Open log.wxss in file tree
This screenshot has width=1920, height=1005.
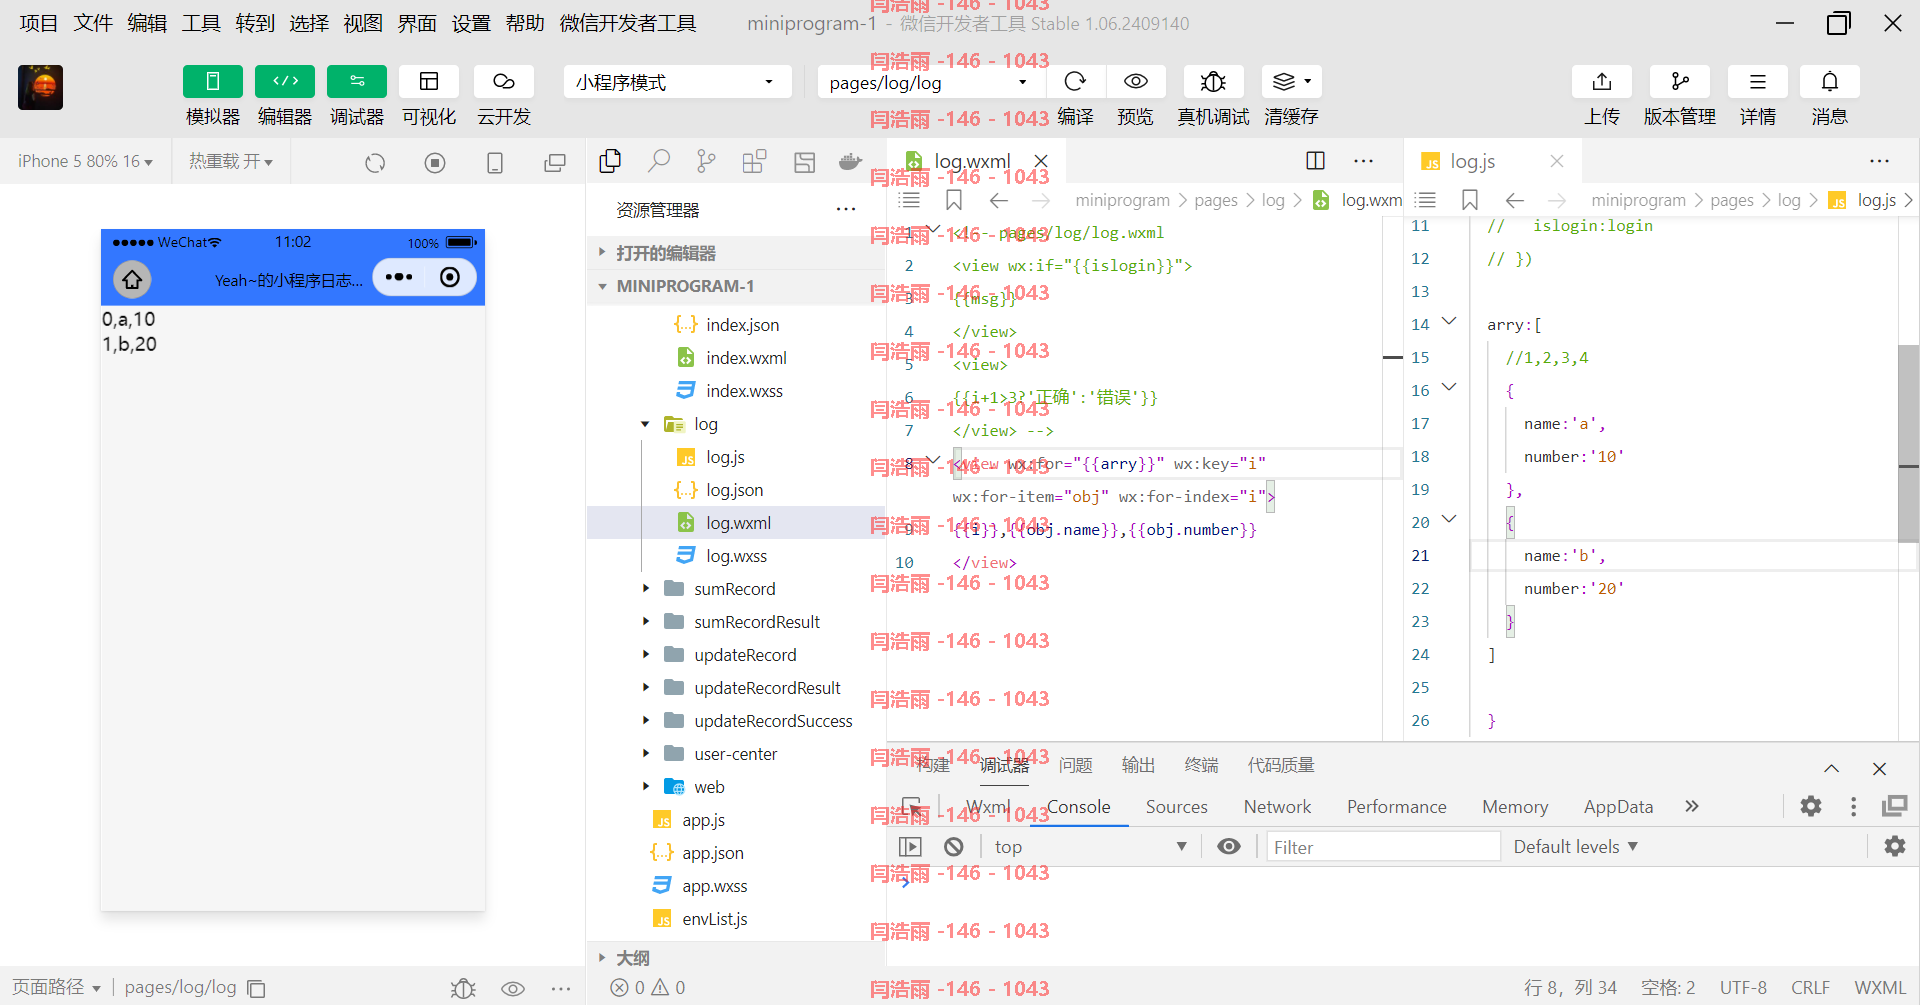click(x=736, y=556)
